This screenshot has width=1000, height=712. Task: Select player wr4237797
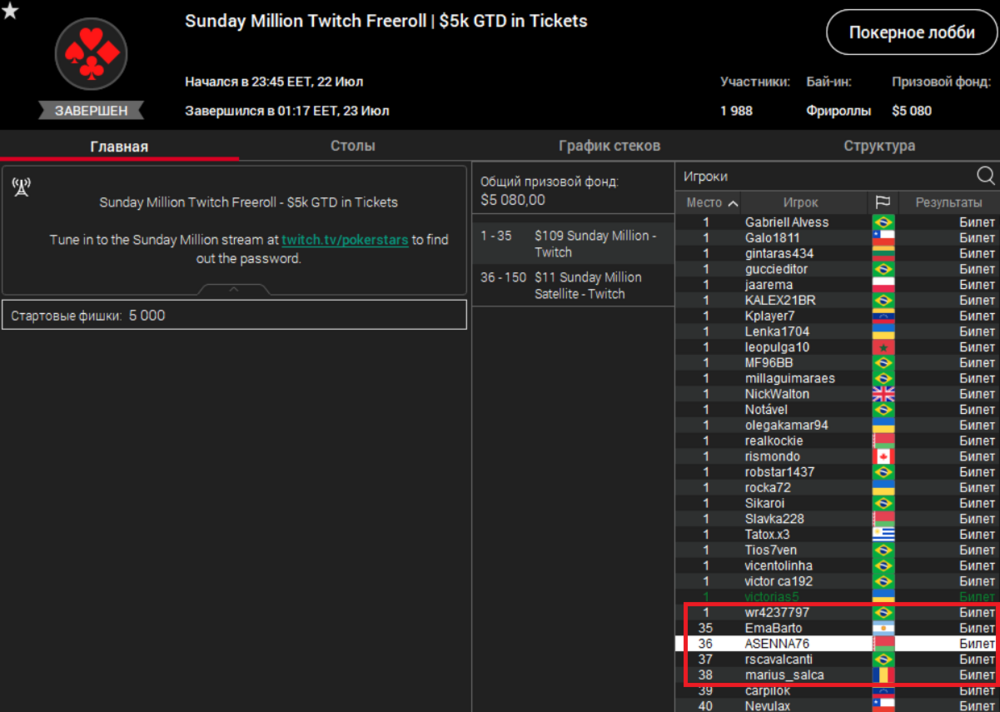coord(777,612)
